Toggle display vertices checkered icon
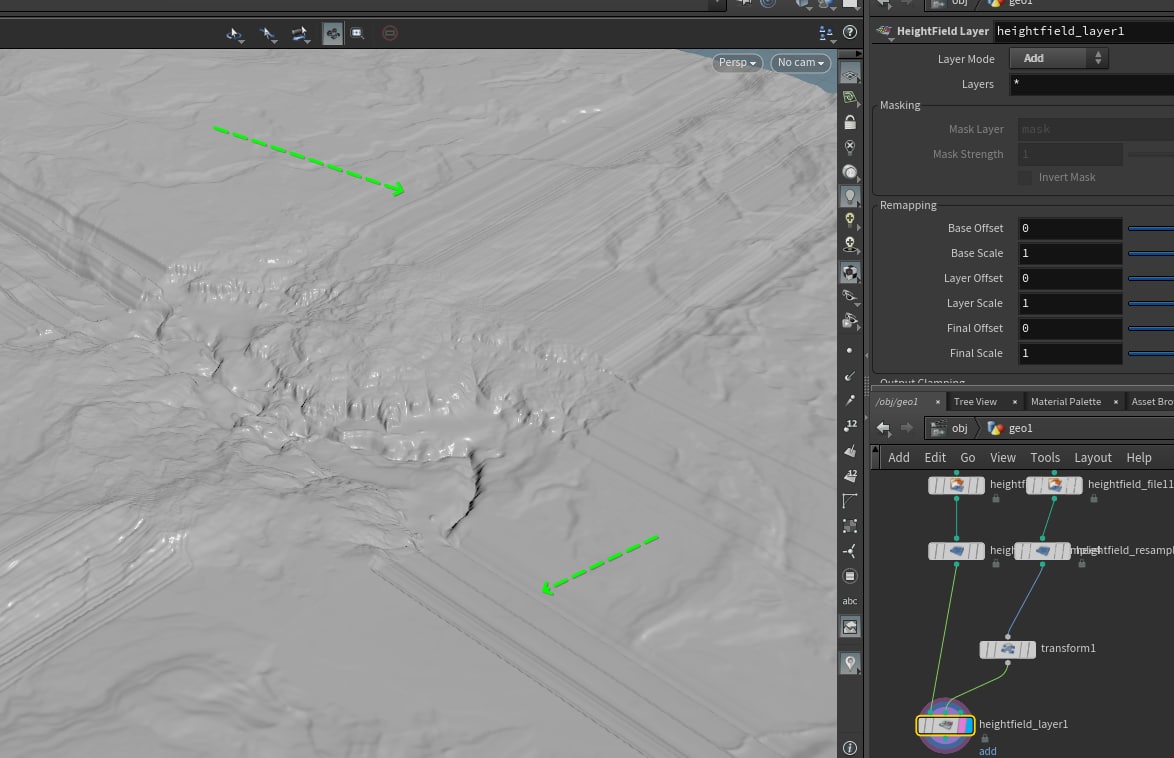 pyautogui.click(x=850, y=526)
